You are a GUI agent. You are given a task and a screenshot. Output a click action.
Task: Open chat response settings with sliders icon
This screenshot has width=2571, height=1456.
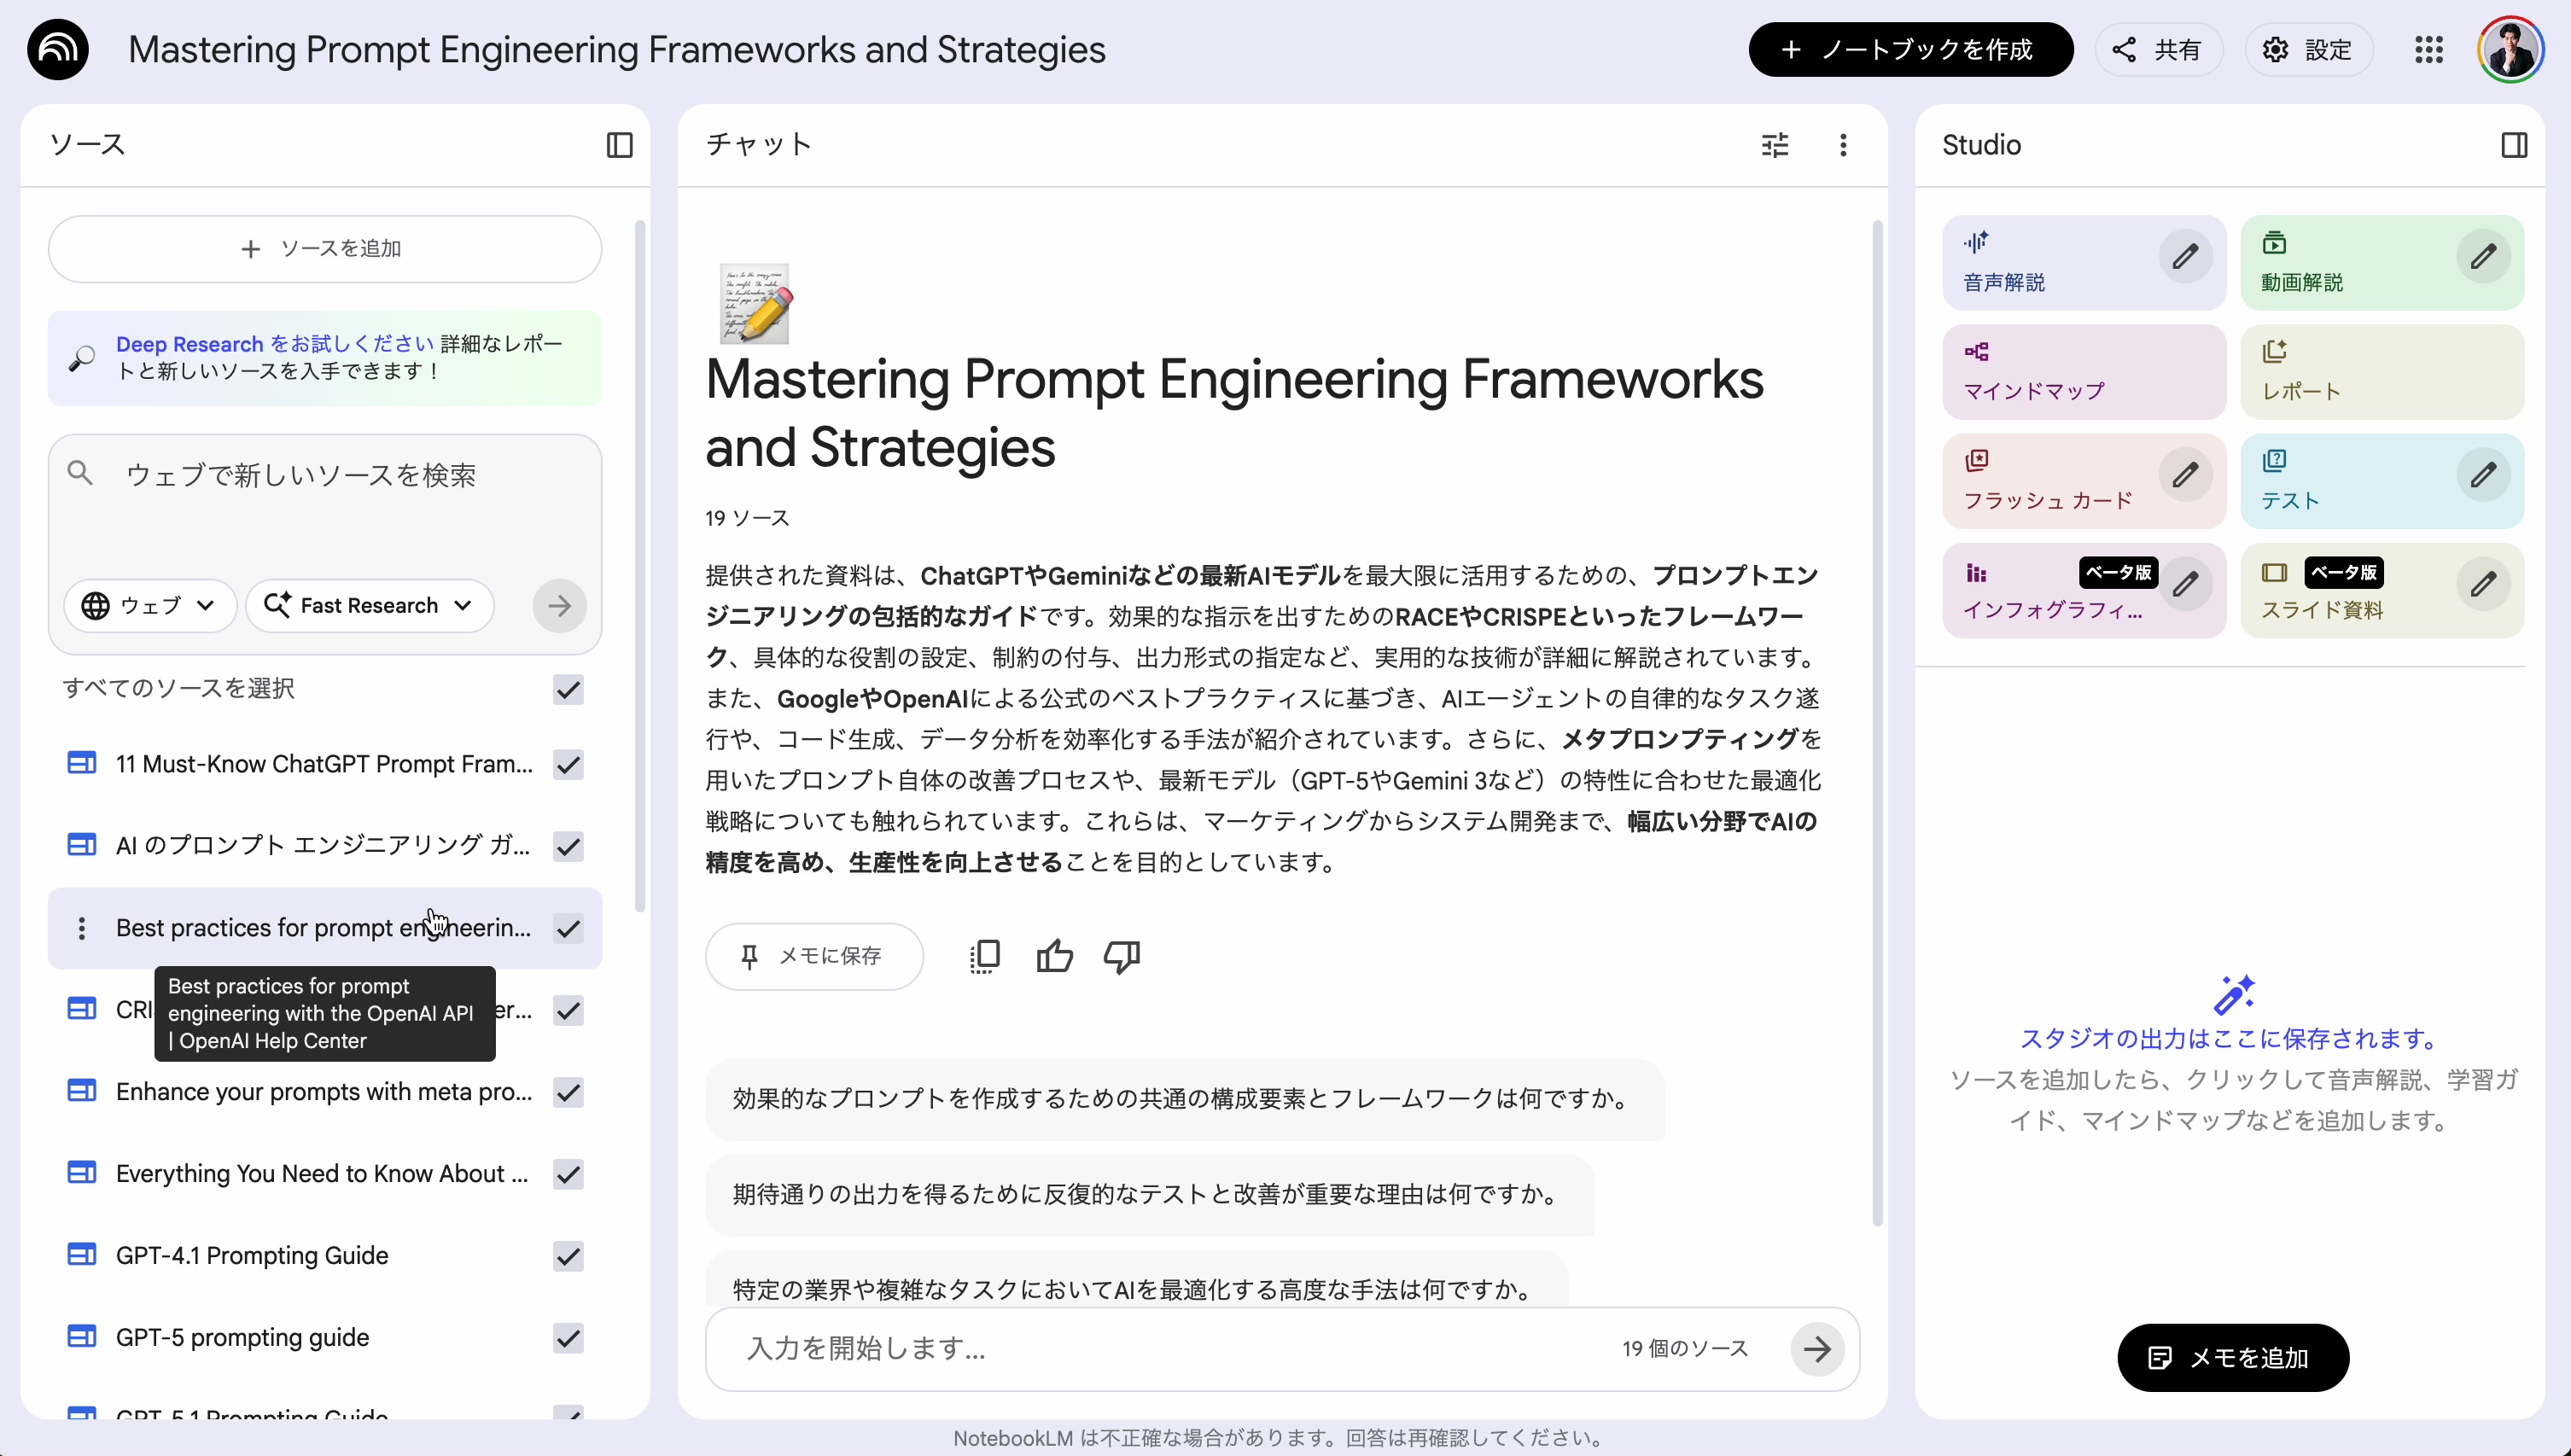click(x=1775, y=145)
